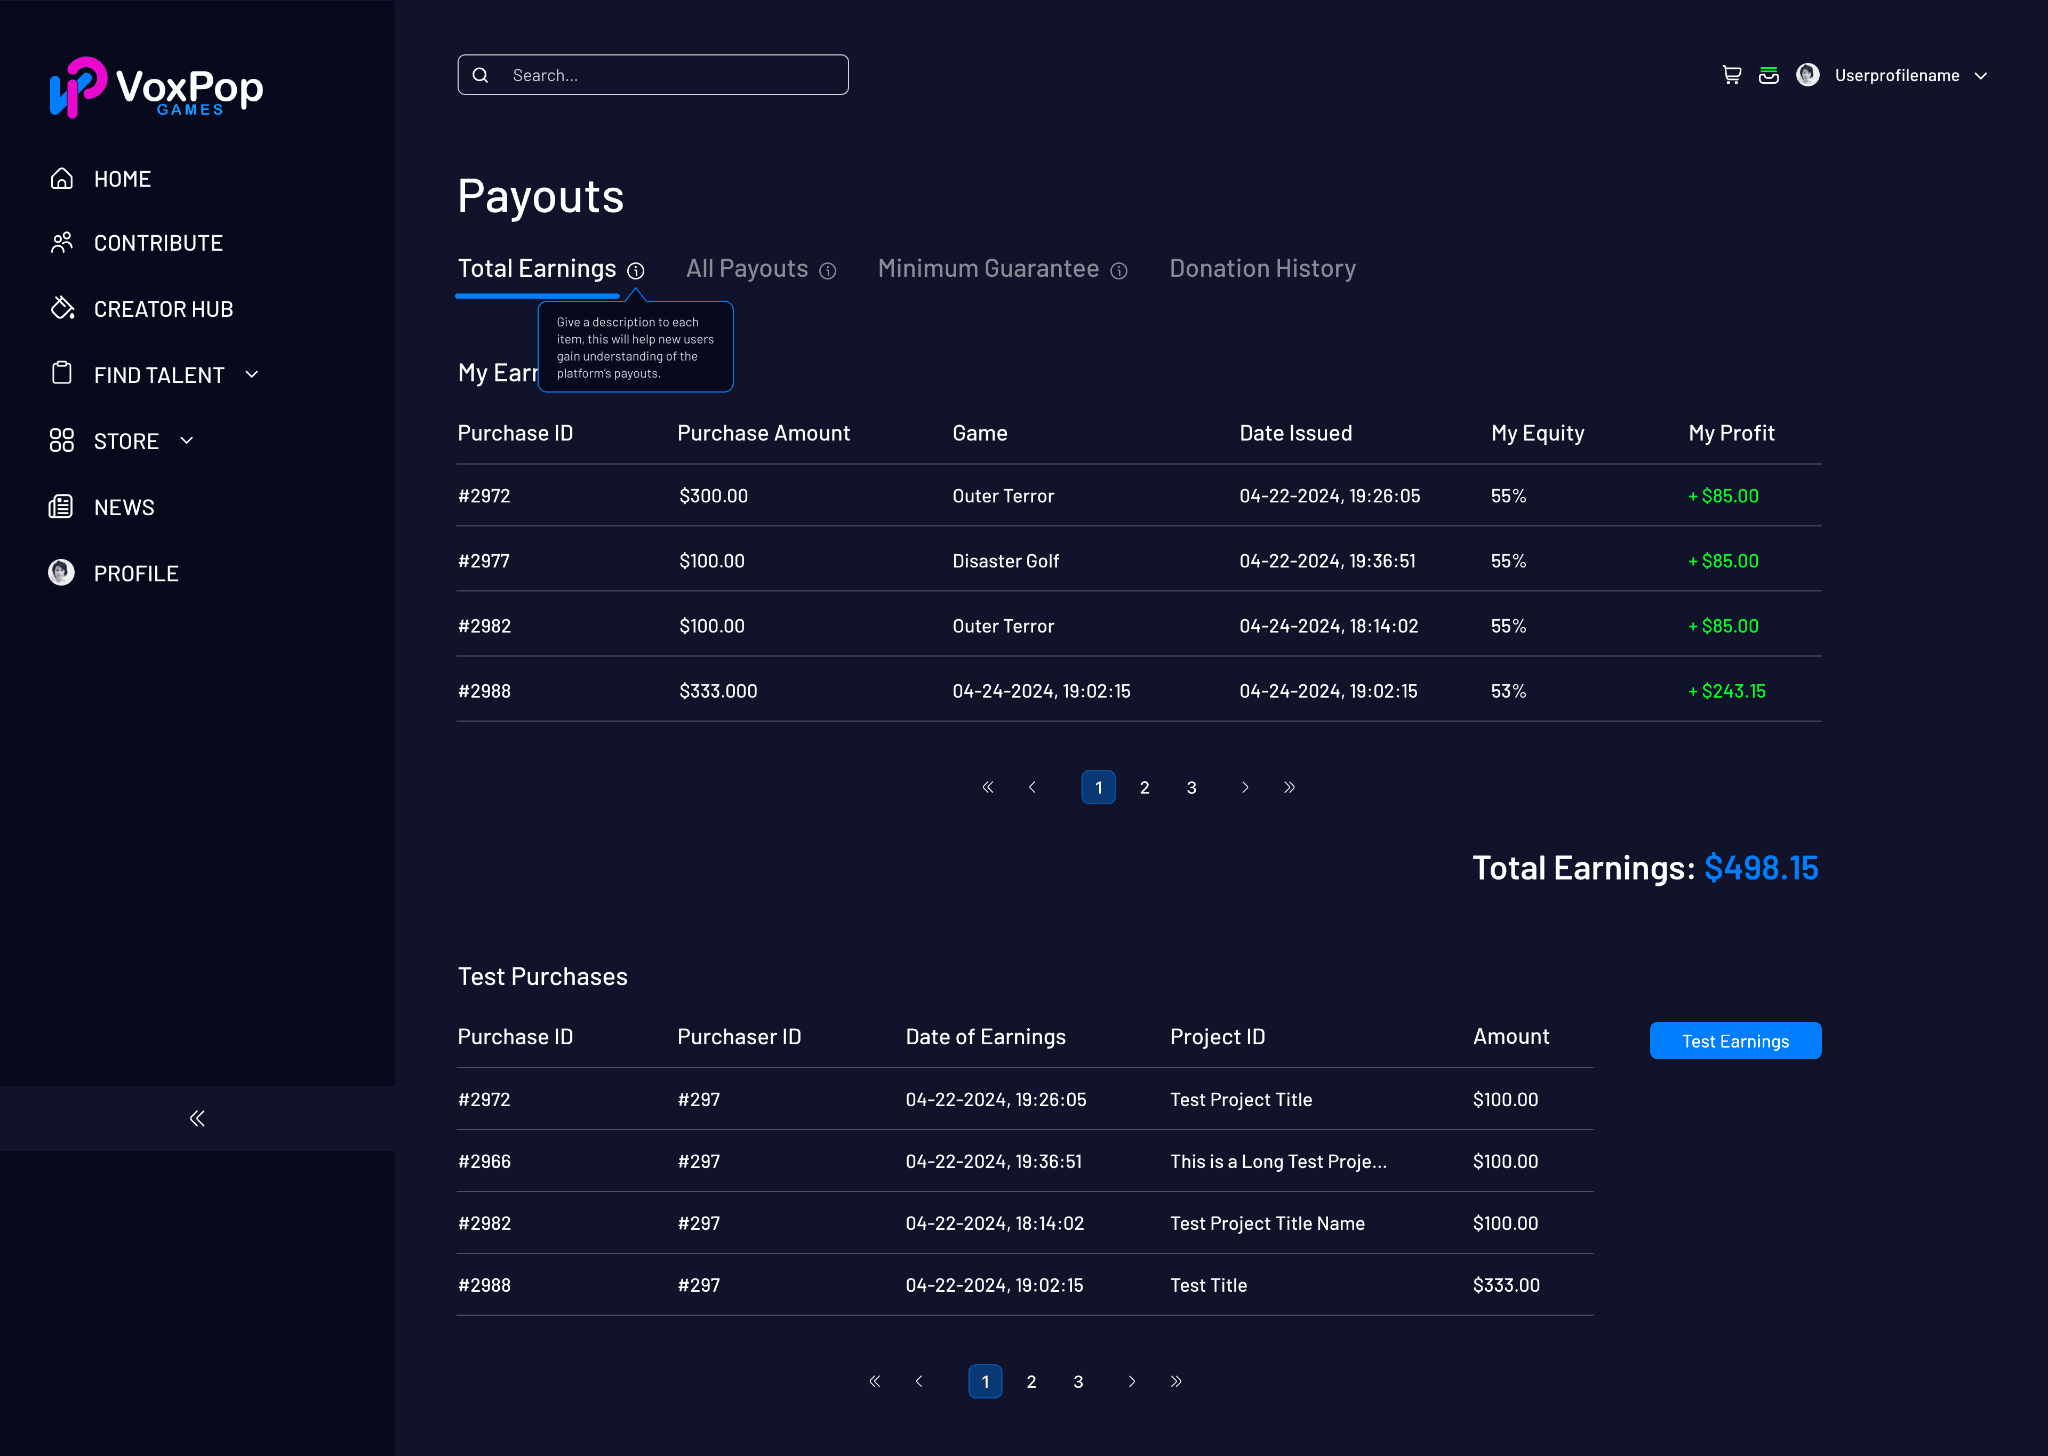Click the Total Earnings $498.15 amount
Image resolution: width=2048 pixels, height=1456 pixels.
[x=1761, y=867]
